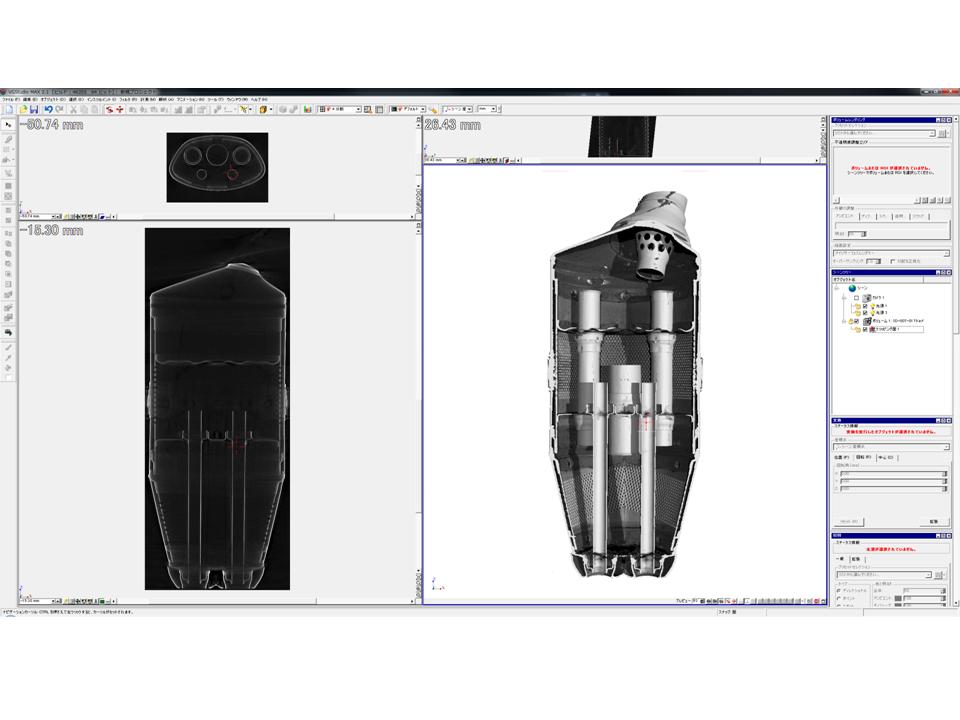The width and height of the screenshot is (960, 720).
Task: Click the Redo arrow icon
Action: coord(60,109)
